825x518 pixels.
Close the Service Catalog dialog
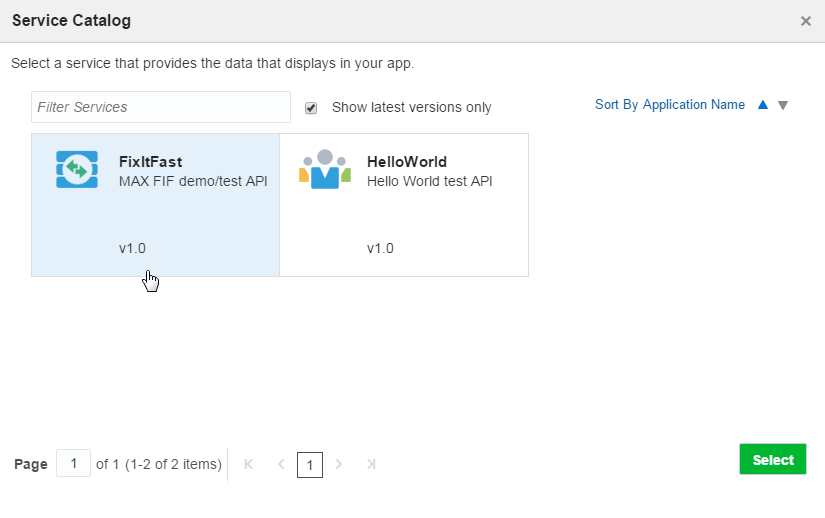click(x=806, y=21)
